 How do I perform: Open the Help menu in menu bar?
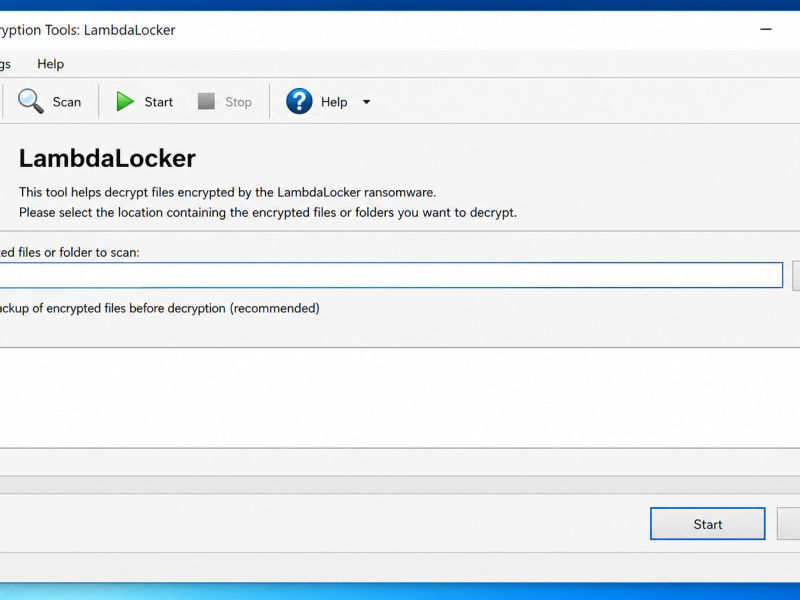(x=51, y=64)
